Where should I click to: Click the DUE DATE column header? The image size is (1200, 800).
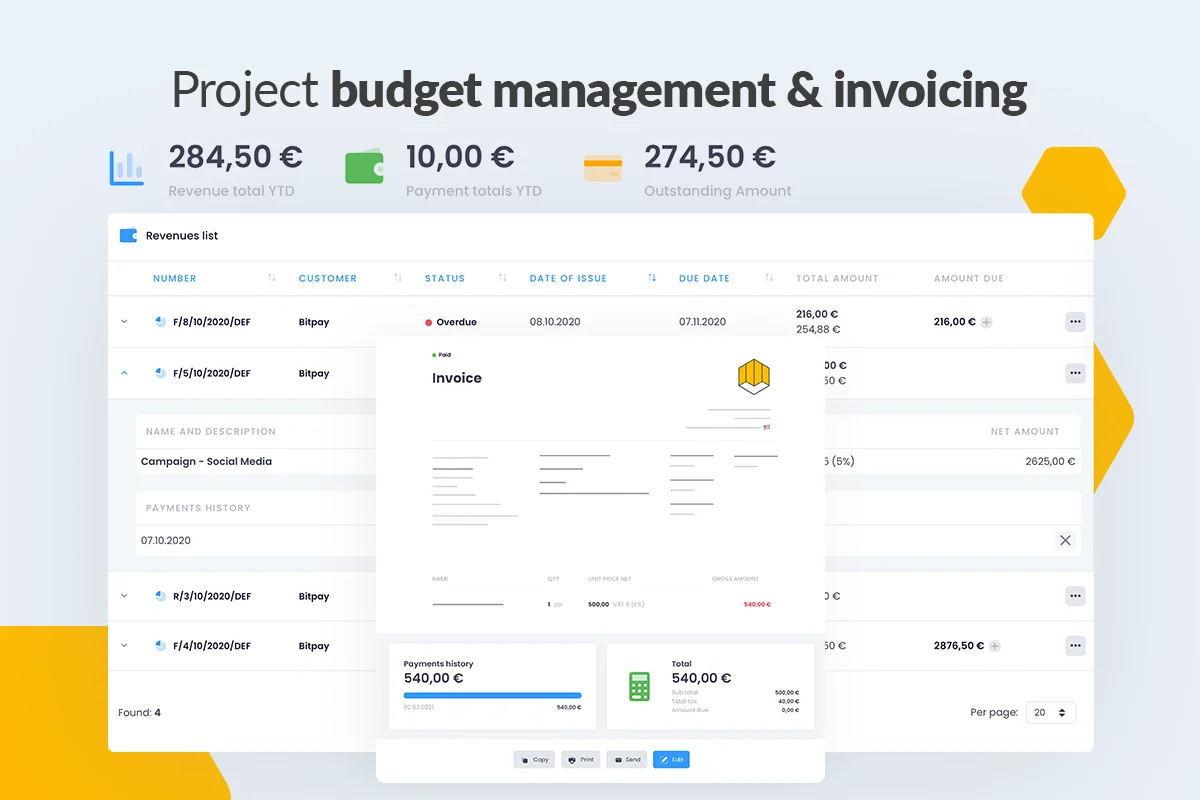click(704, 278)
